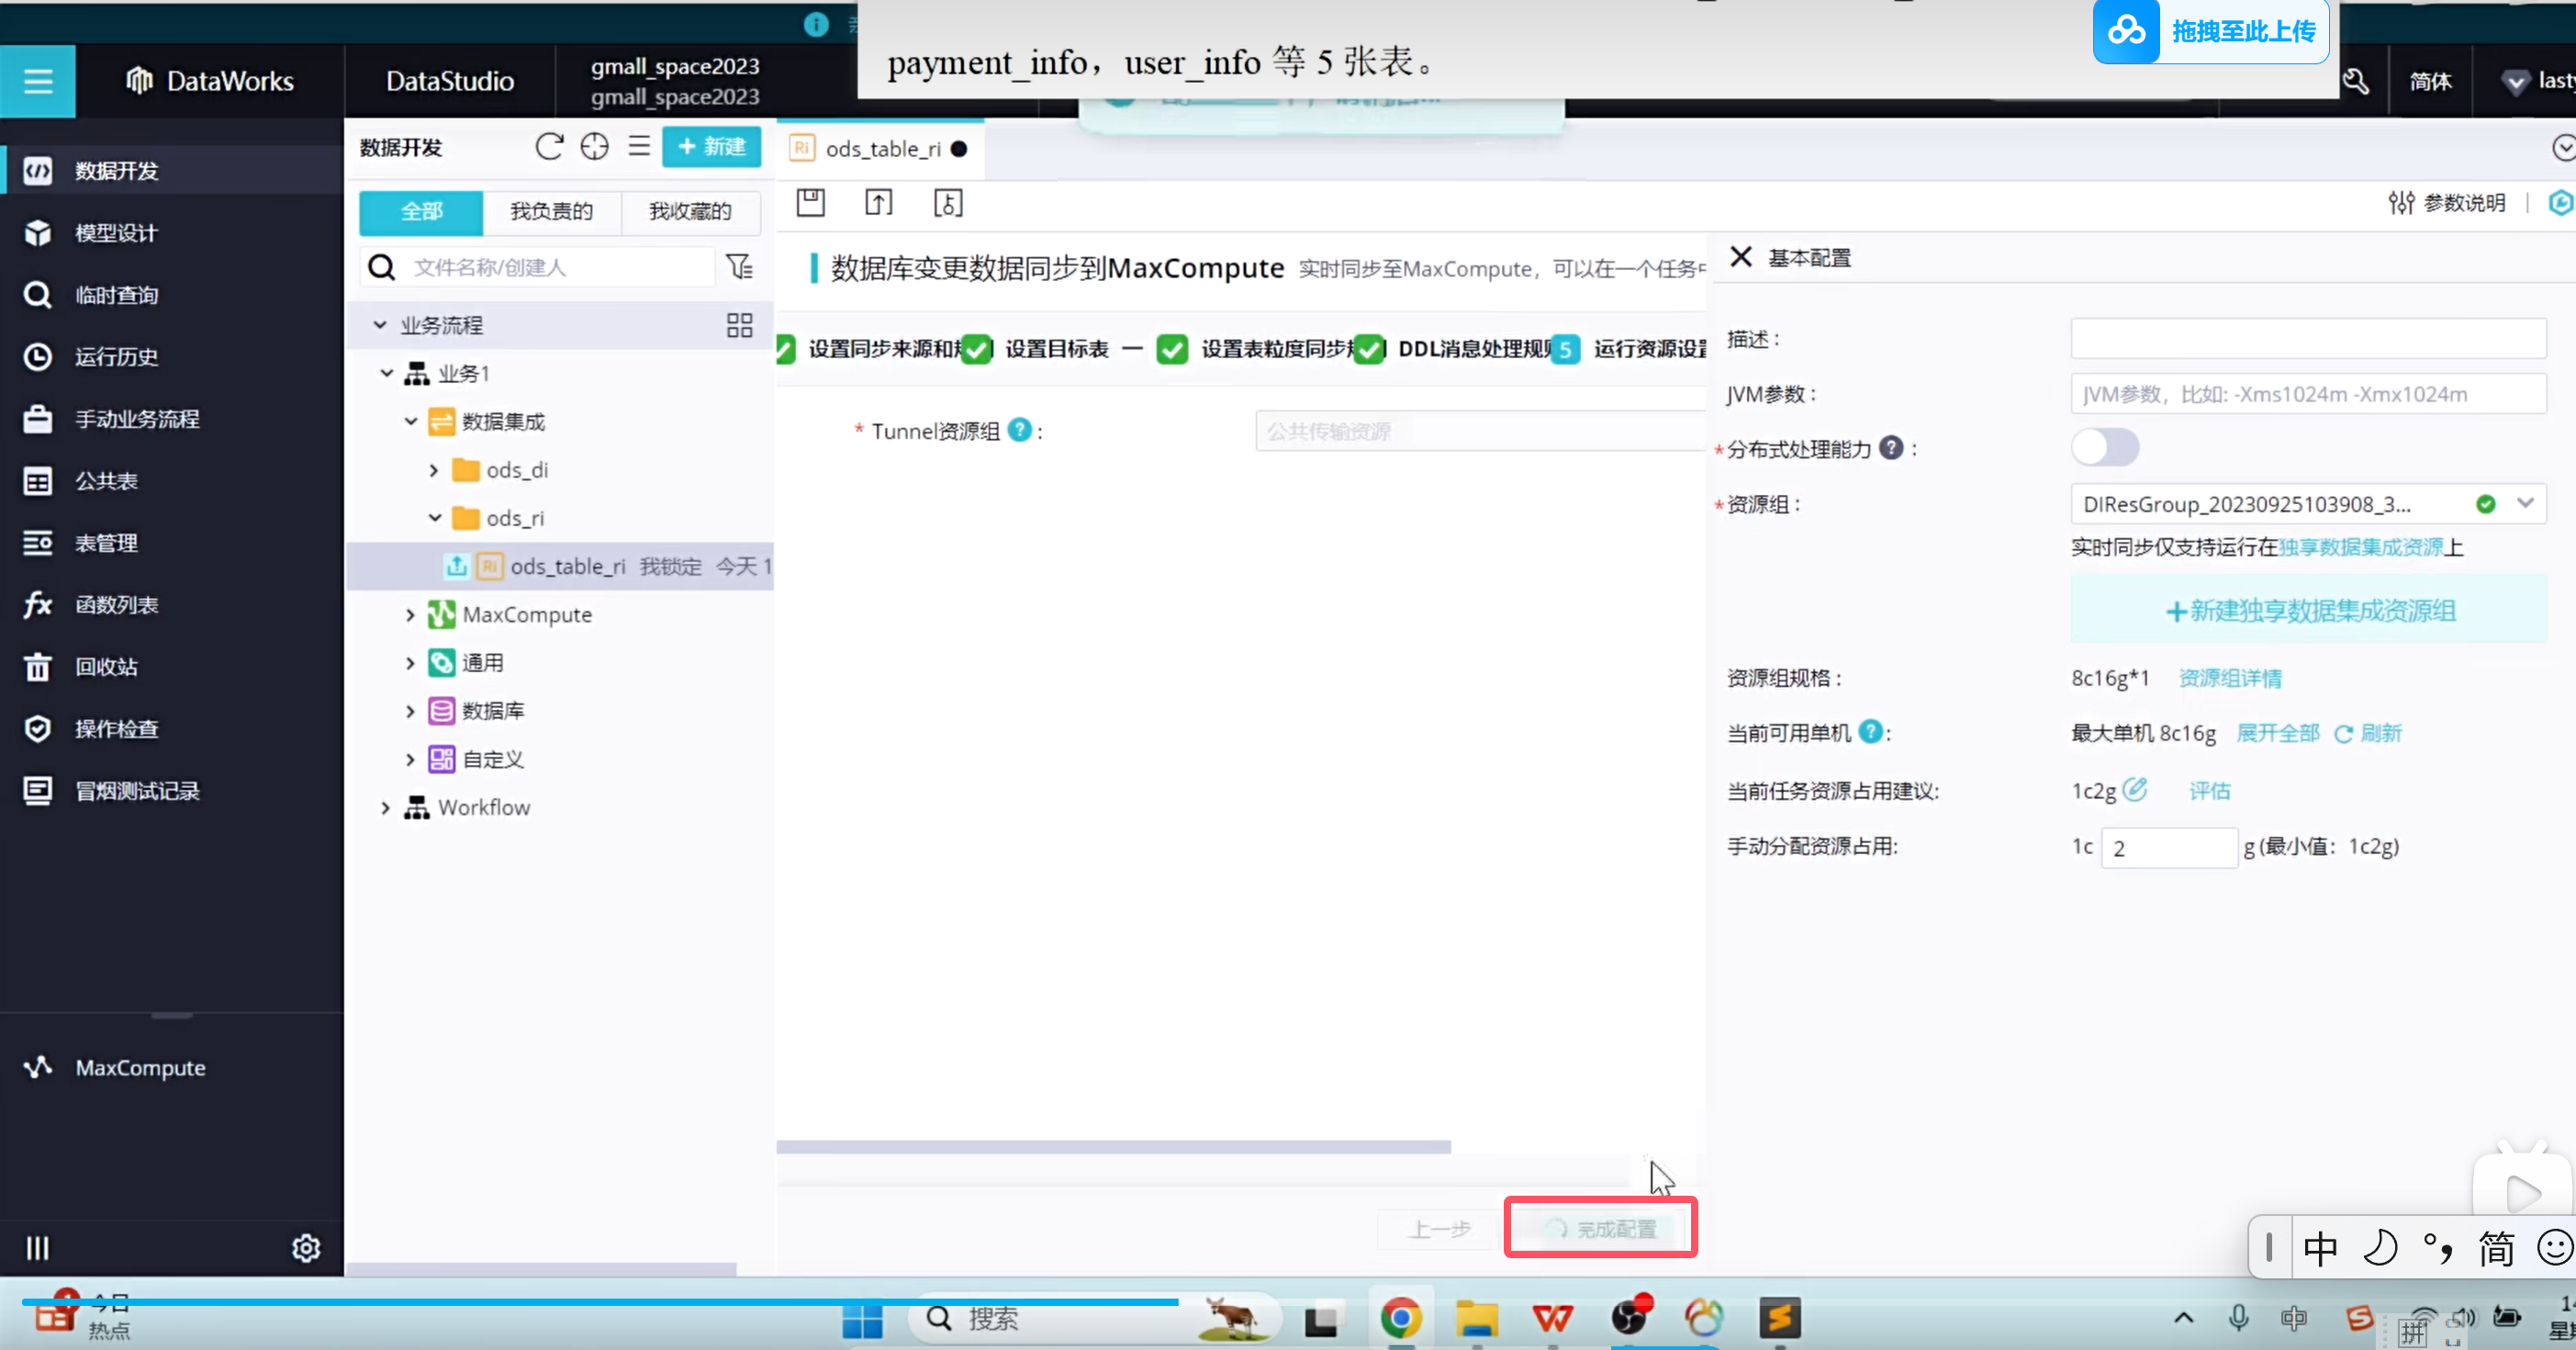The width and height of the screenshot is (2576, 1350).
Task: Click the submit upload icon in toolbar
Action: [x=878, y=203]
